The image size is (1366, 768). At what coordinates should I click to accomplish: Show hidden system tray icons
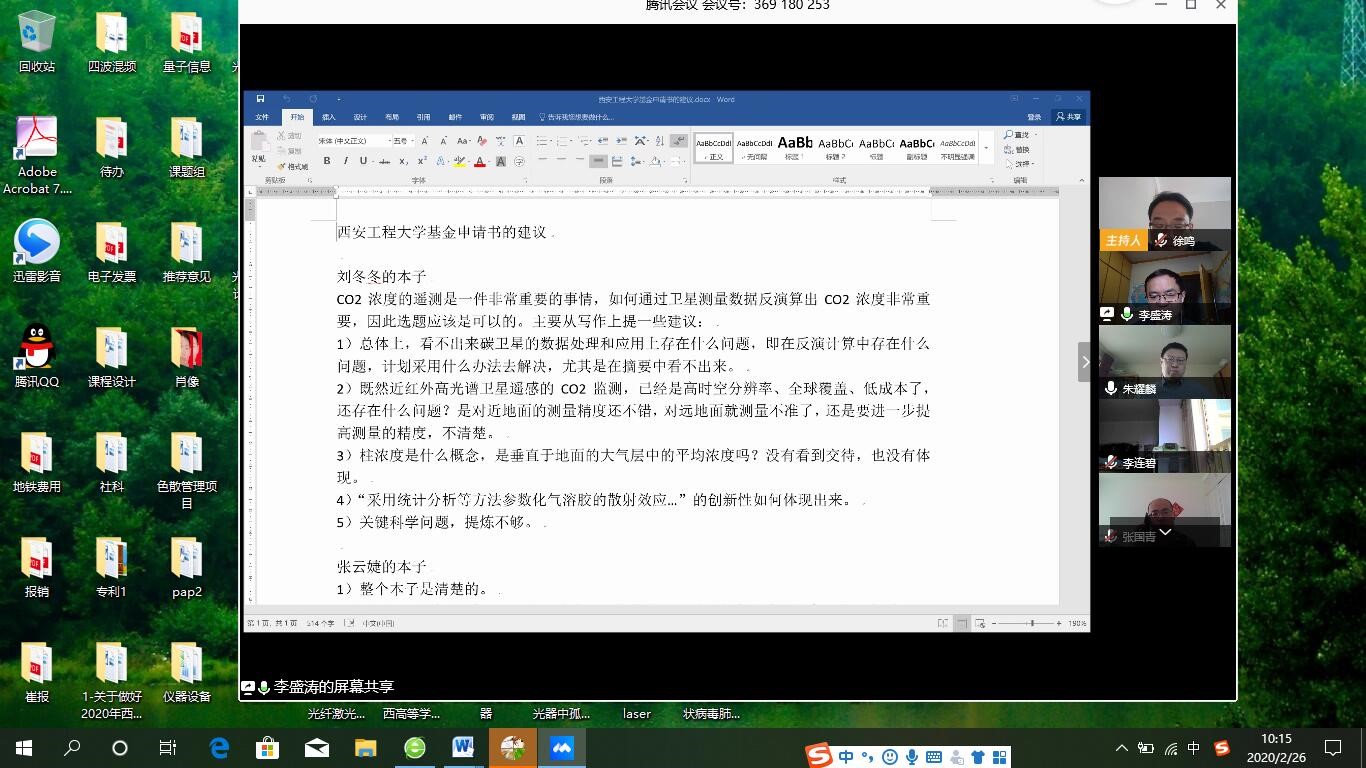pos(1121,748)
